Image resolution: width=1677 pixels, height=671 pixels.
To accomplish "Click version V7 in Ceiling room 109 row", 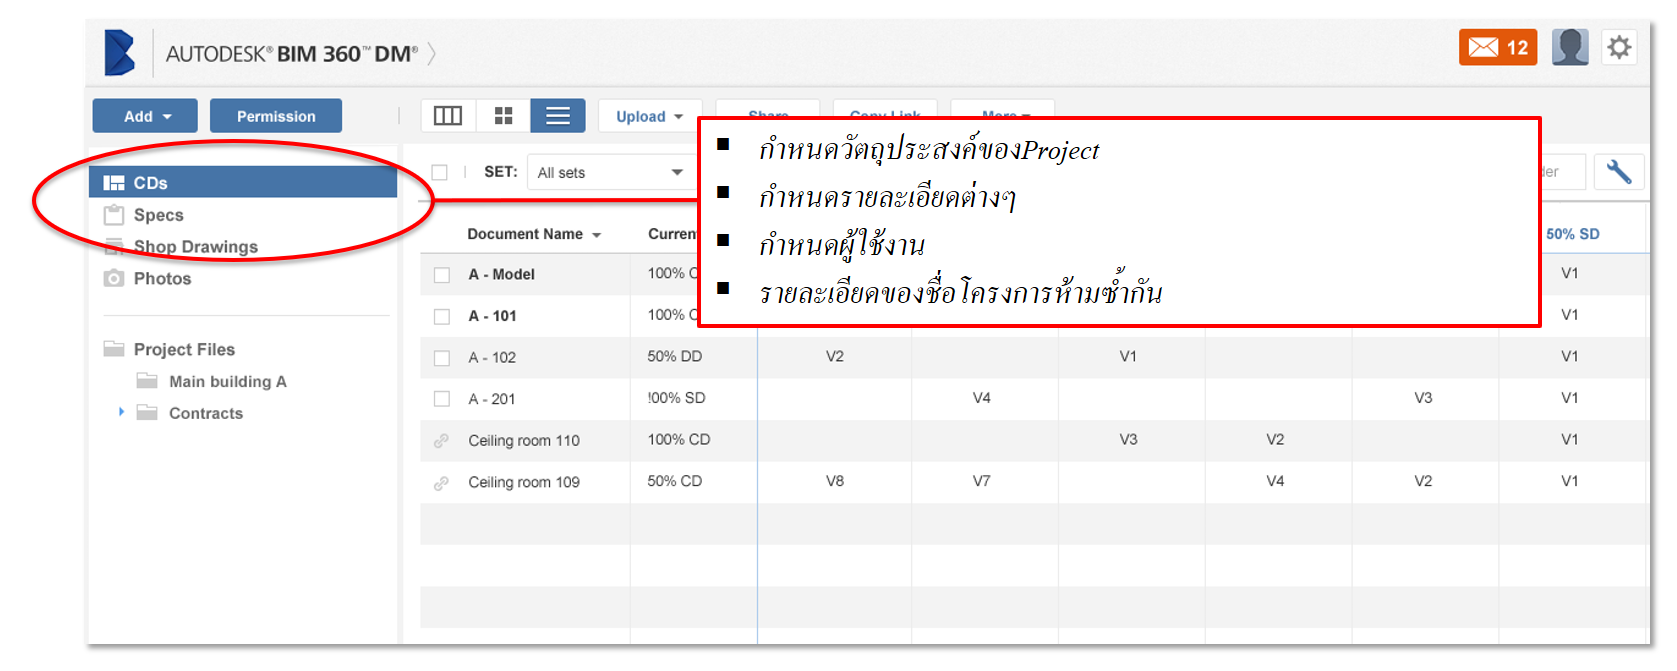I will (x=982, y=481).
